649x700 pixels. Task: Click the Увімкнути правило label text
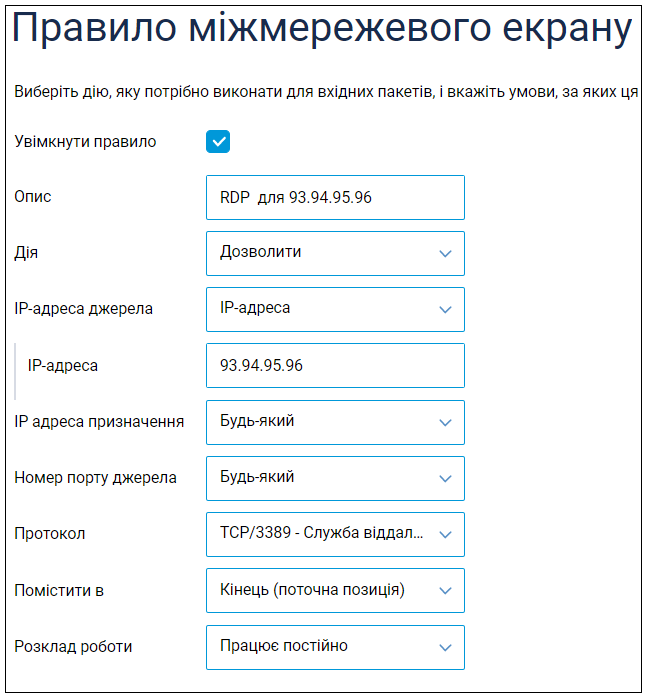[x=85, y=142]
